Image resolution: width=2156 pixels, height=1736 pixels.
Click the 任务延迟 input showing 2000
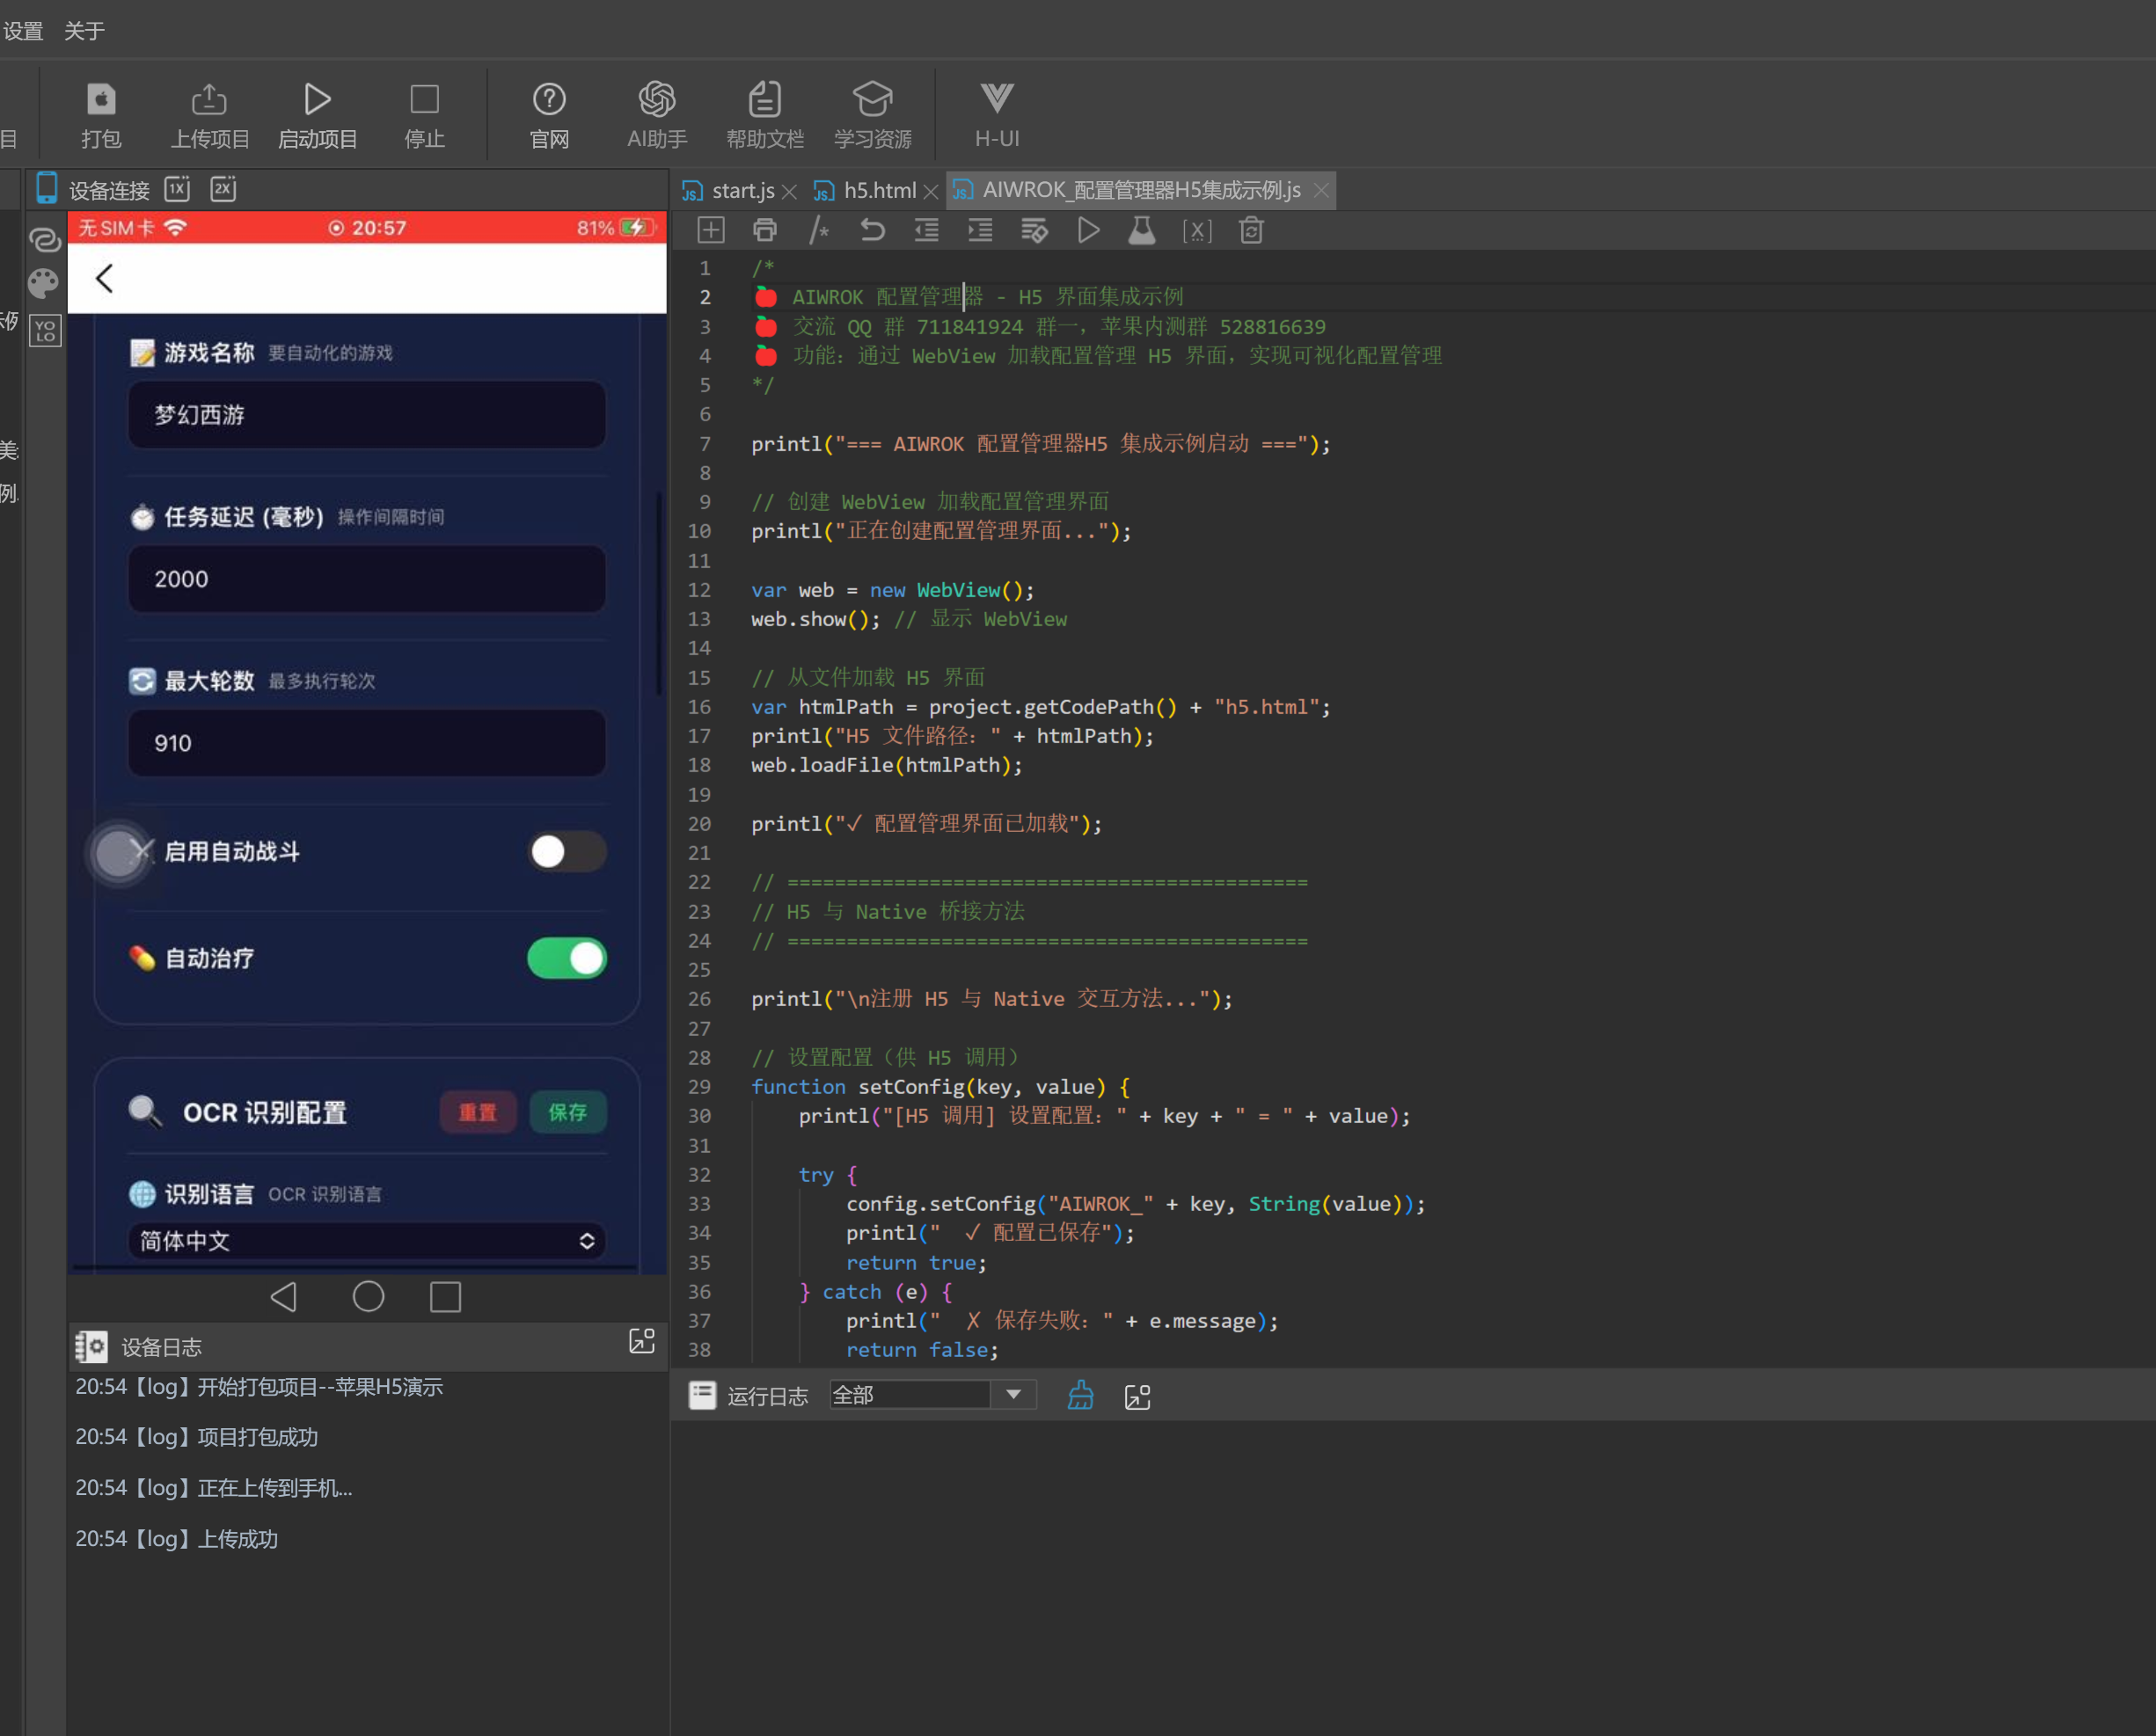(x=366, y=579)
